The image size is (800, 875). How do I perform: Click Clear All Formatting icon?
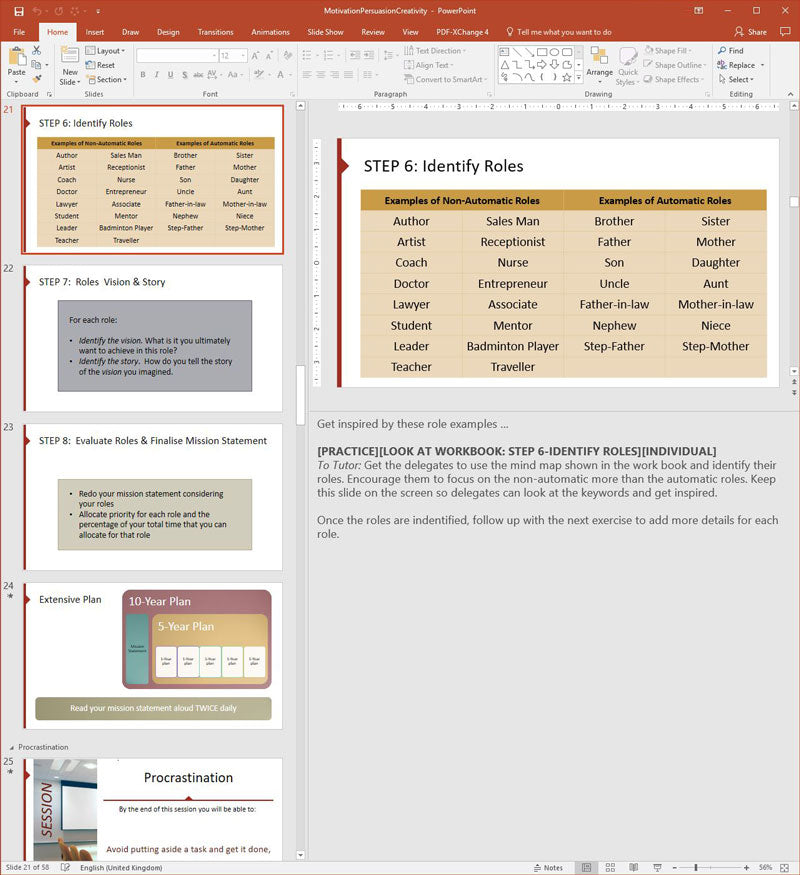pyautogui.click(x=288, y=56)
